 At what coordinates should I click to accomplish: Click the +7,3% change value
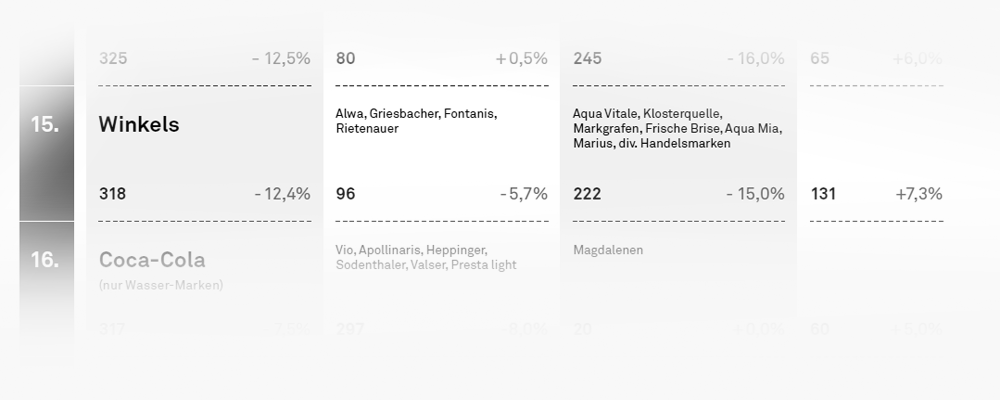coord(919,194)
